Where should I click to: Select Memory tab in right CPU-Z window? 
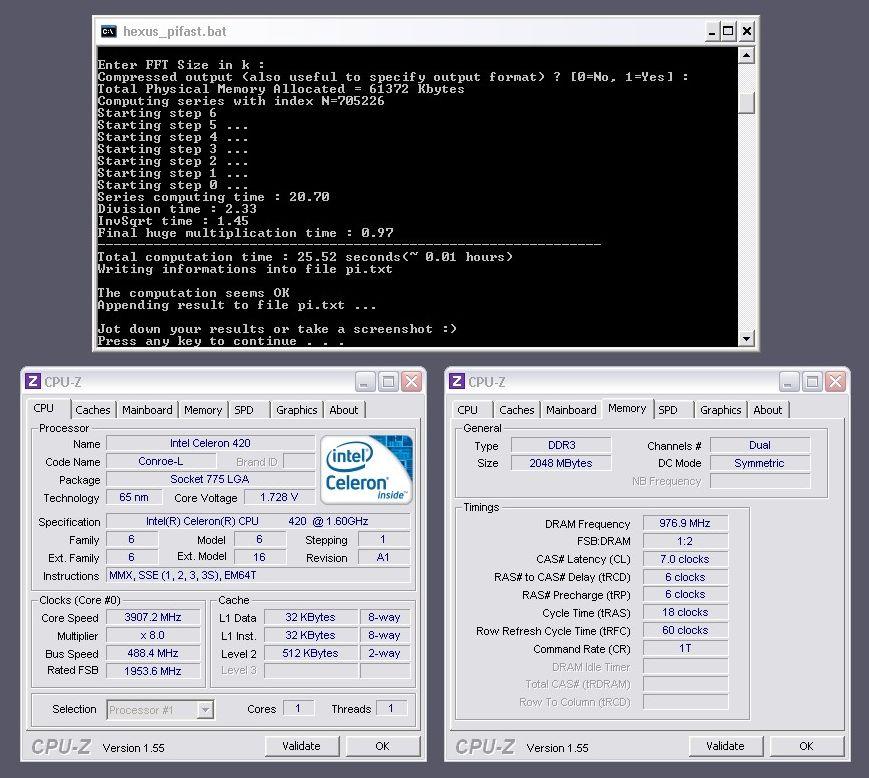pyautogui.click(x=627, y=408)
